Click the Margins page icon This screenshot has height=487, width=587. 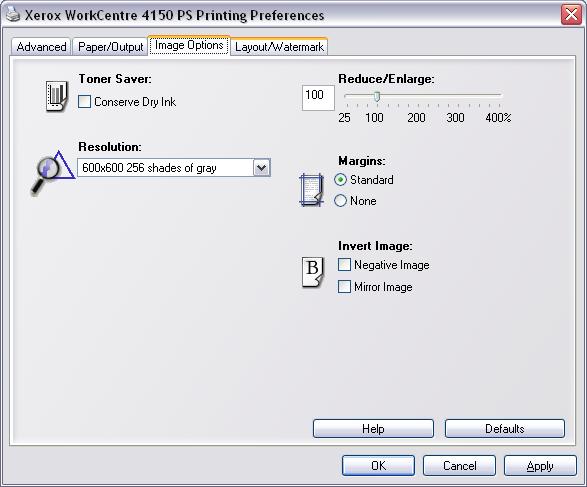311,190
